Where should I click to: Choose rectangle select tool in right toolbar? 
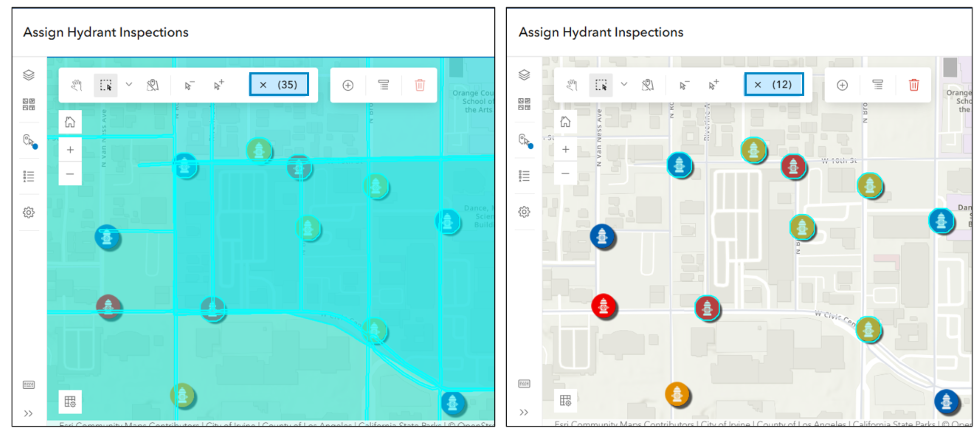pyautogui.click(x=601, y=85)
